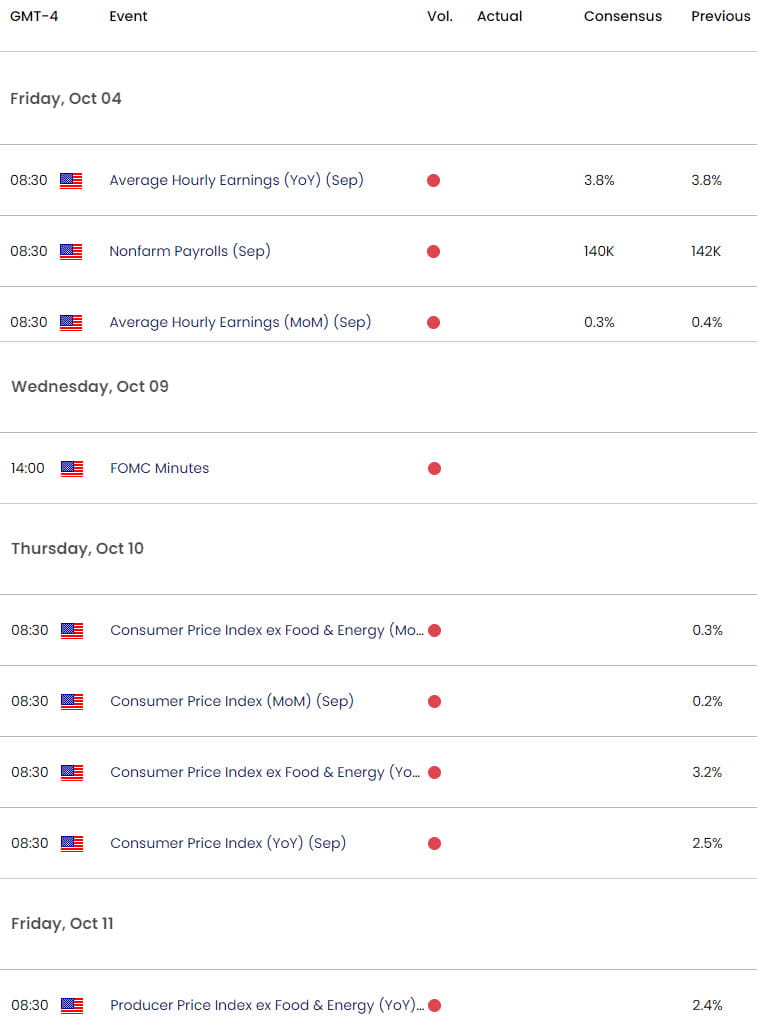Click the US flag beside Nonfarm Payrolls
This screenshot has height=1035, width=757.
tap(71, 252)
